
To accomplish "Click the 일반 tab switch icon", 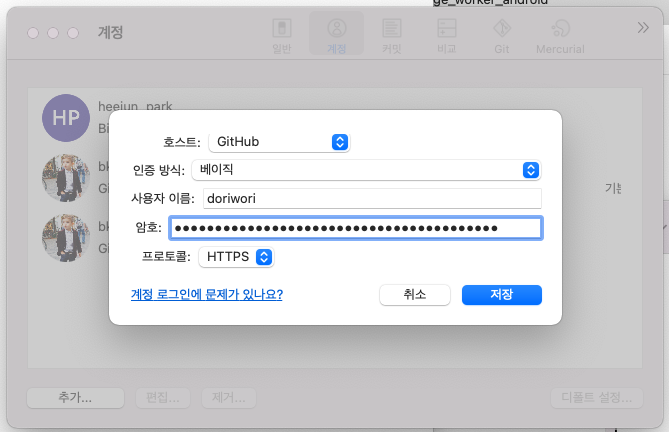I will 282,28.
